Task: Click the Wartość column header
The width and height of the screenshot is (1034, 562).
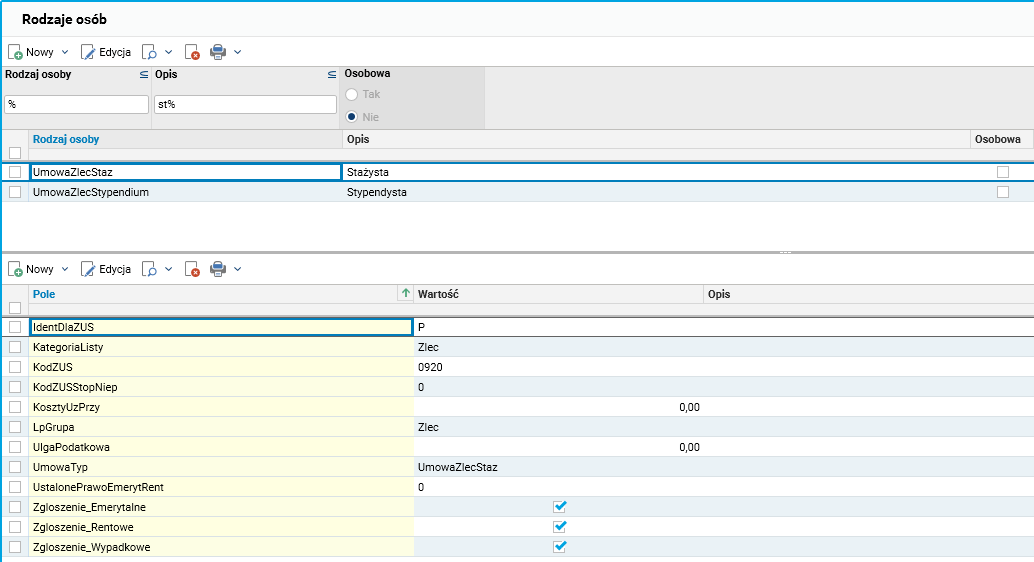Action: [x=438, y=294]
